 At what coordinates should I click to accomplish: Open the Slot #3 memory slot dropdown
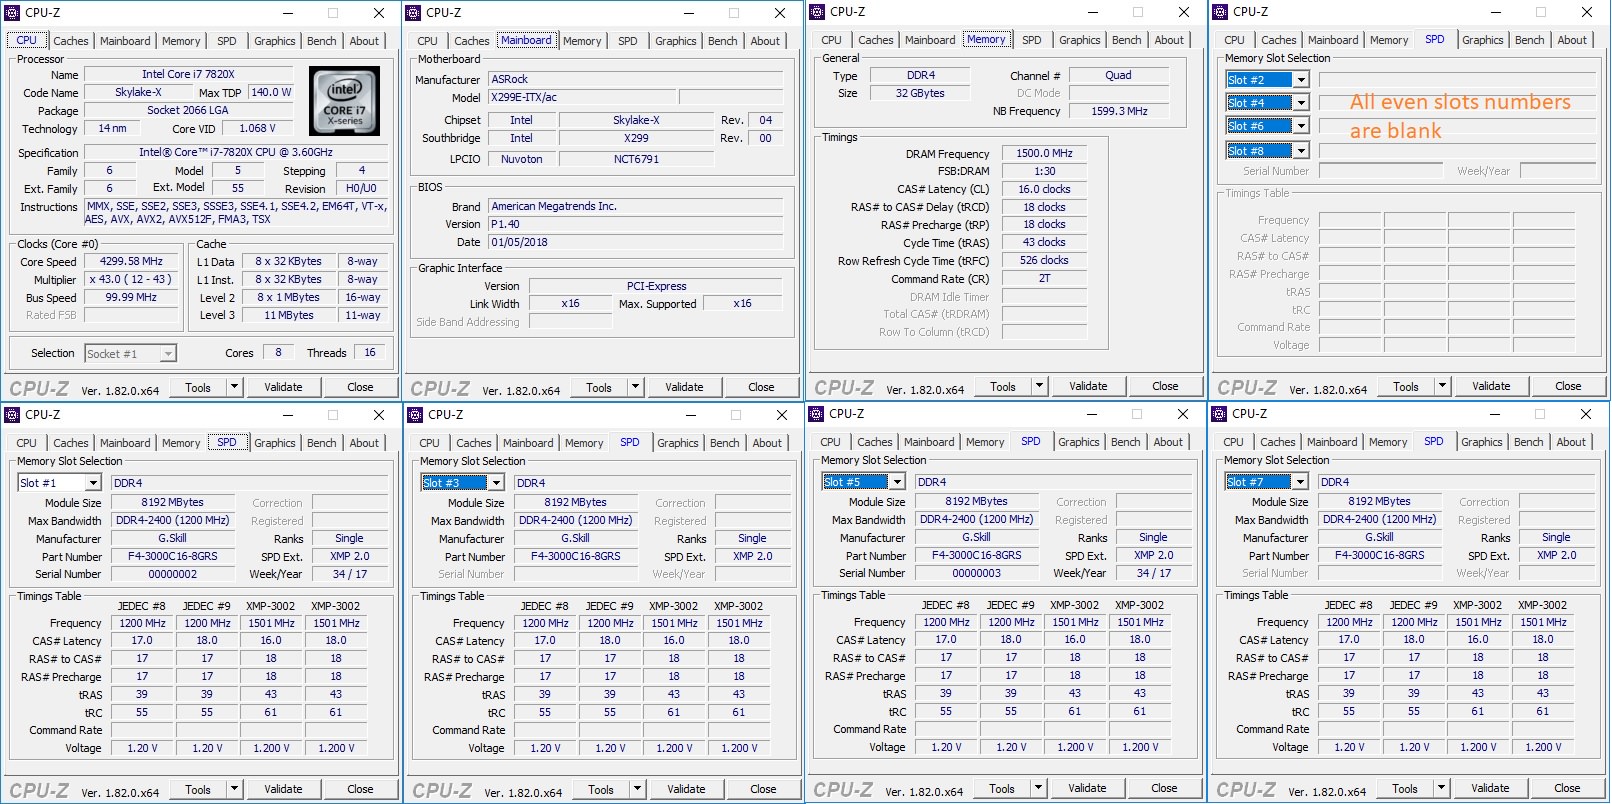point(496,483)
